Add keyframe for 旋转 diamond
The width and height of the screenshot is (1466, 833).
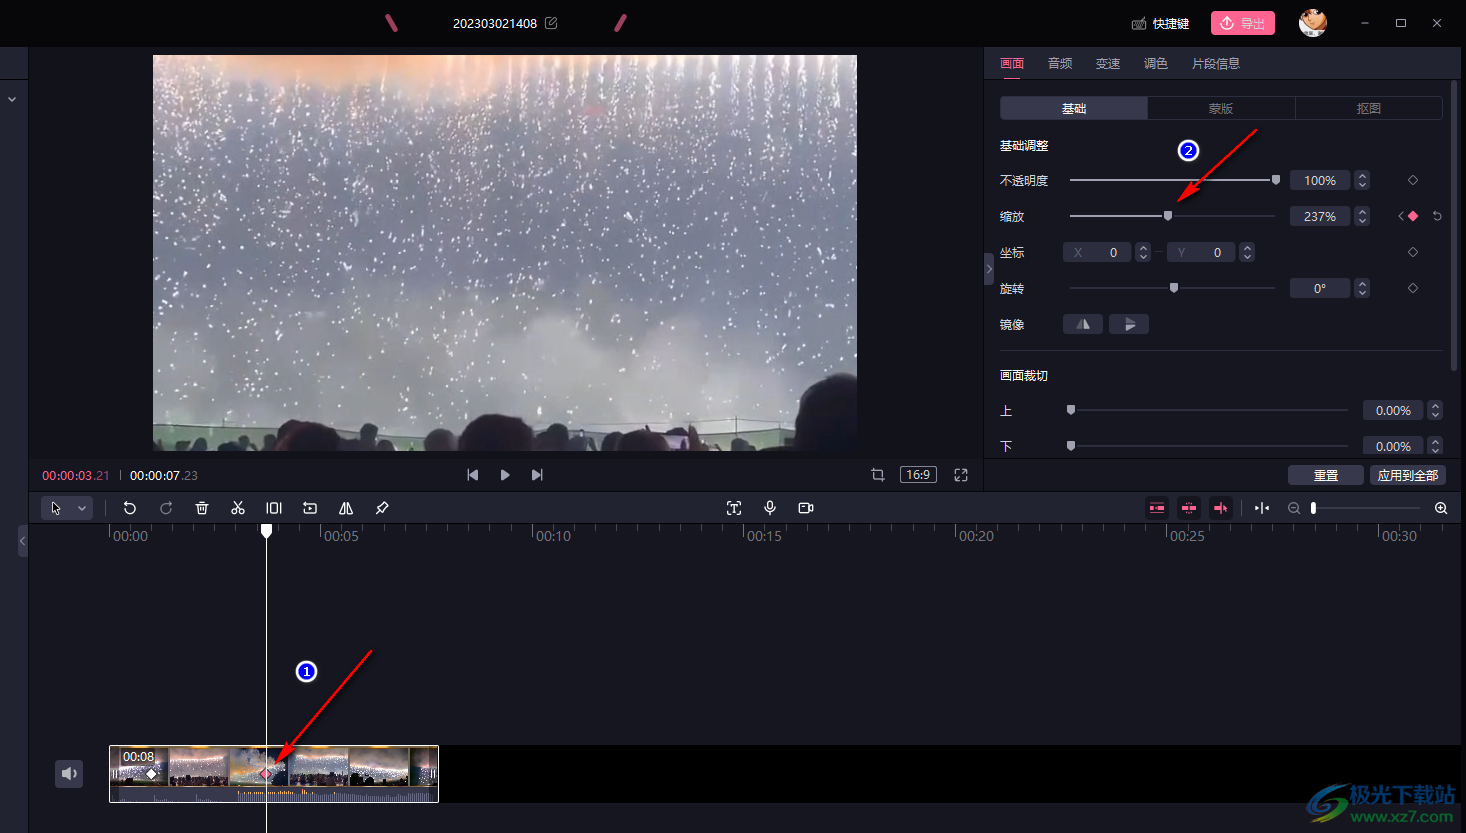point(1413,288)
